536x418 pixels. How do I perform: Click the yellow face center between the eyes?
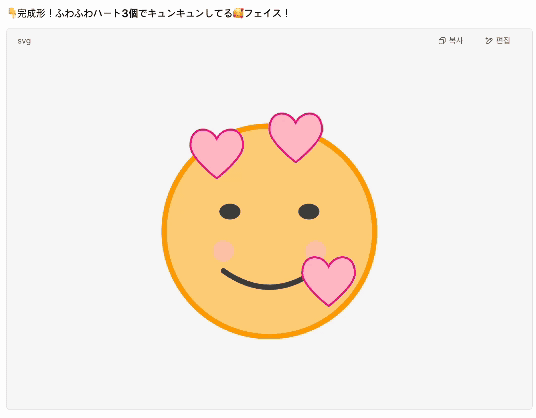tap(269, 212)
